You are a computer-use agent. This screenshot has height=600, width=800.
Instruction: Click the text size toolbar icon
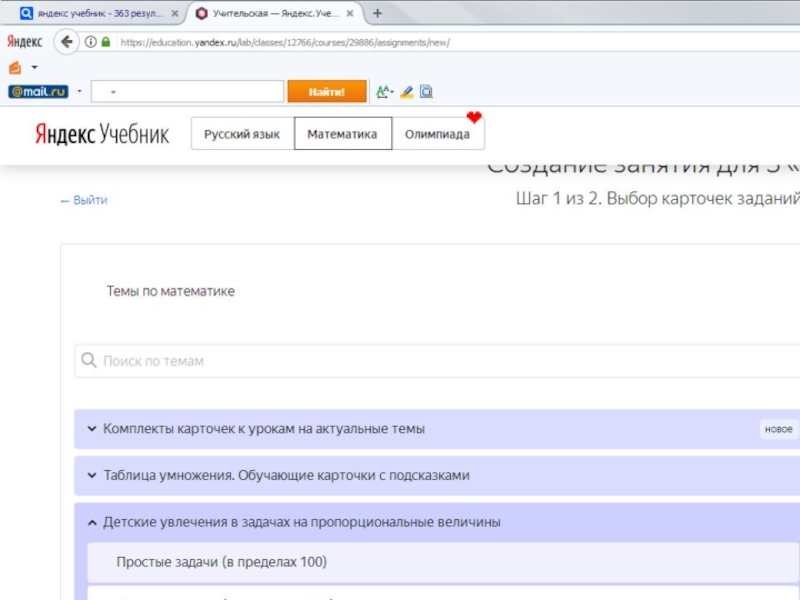(x=383, y=92)
